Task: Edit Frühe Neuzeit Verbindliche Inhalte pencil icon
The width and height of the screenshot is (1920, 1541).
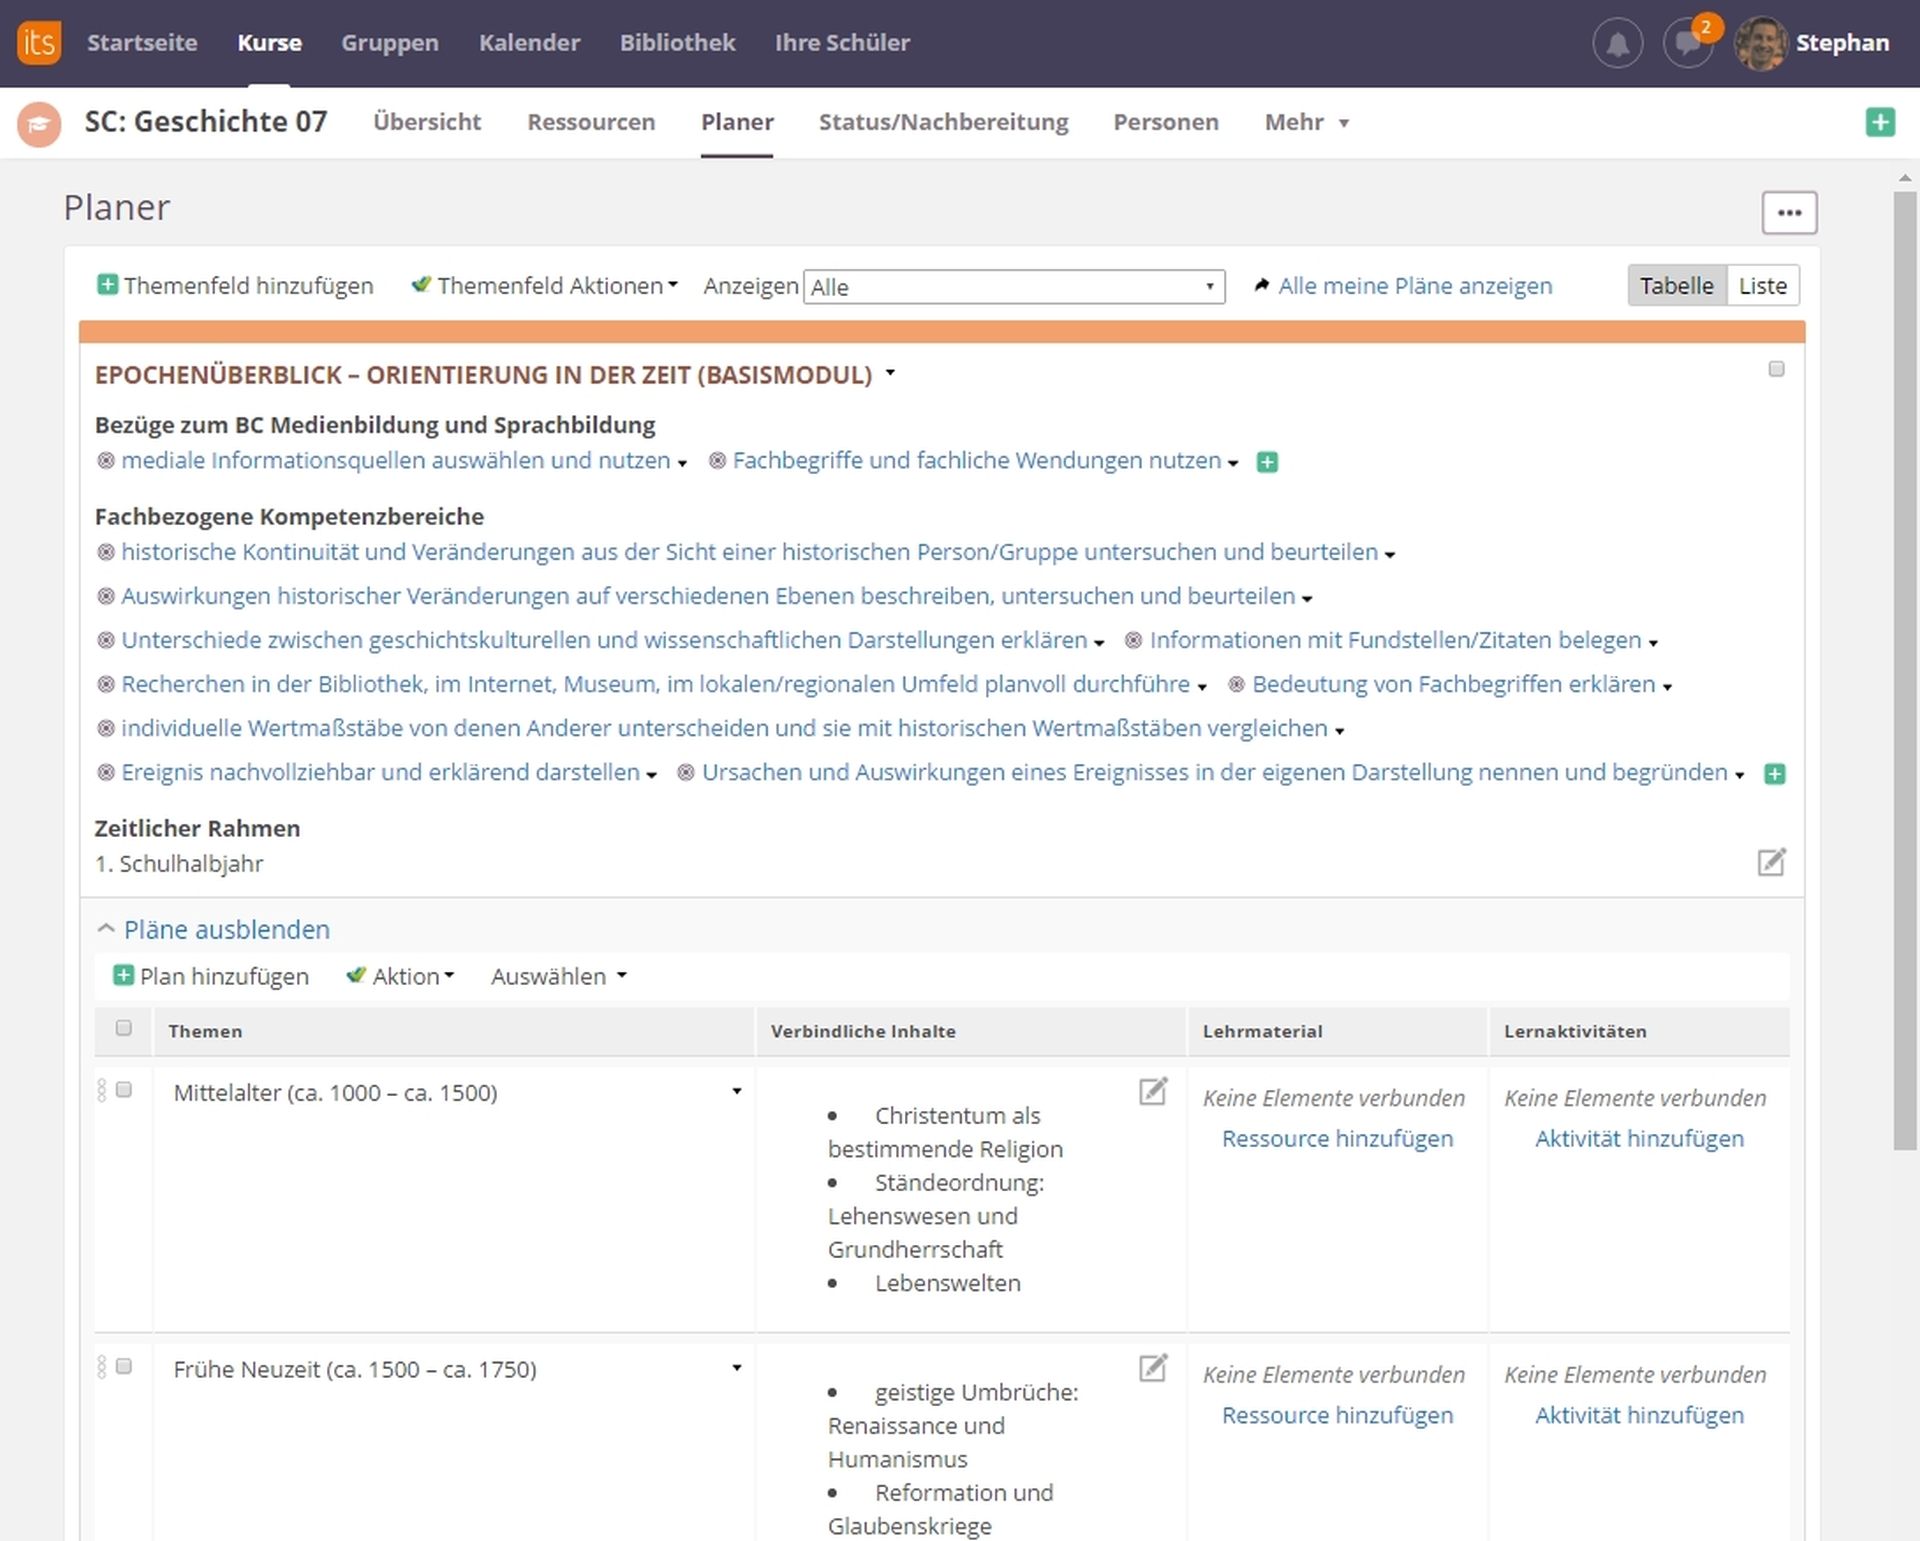Action: 1153,1368
